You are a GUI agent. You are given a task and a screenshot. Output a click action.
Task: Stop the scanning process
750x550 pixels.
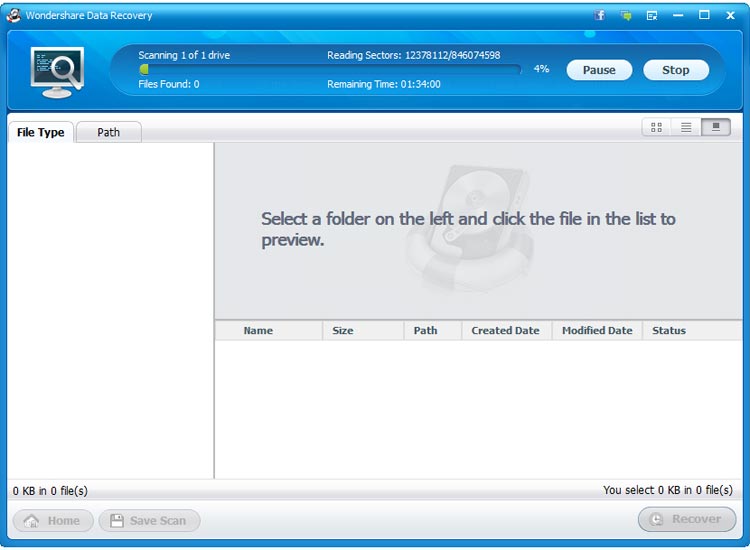[675, 70]
